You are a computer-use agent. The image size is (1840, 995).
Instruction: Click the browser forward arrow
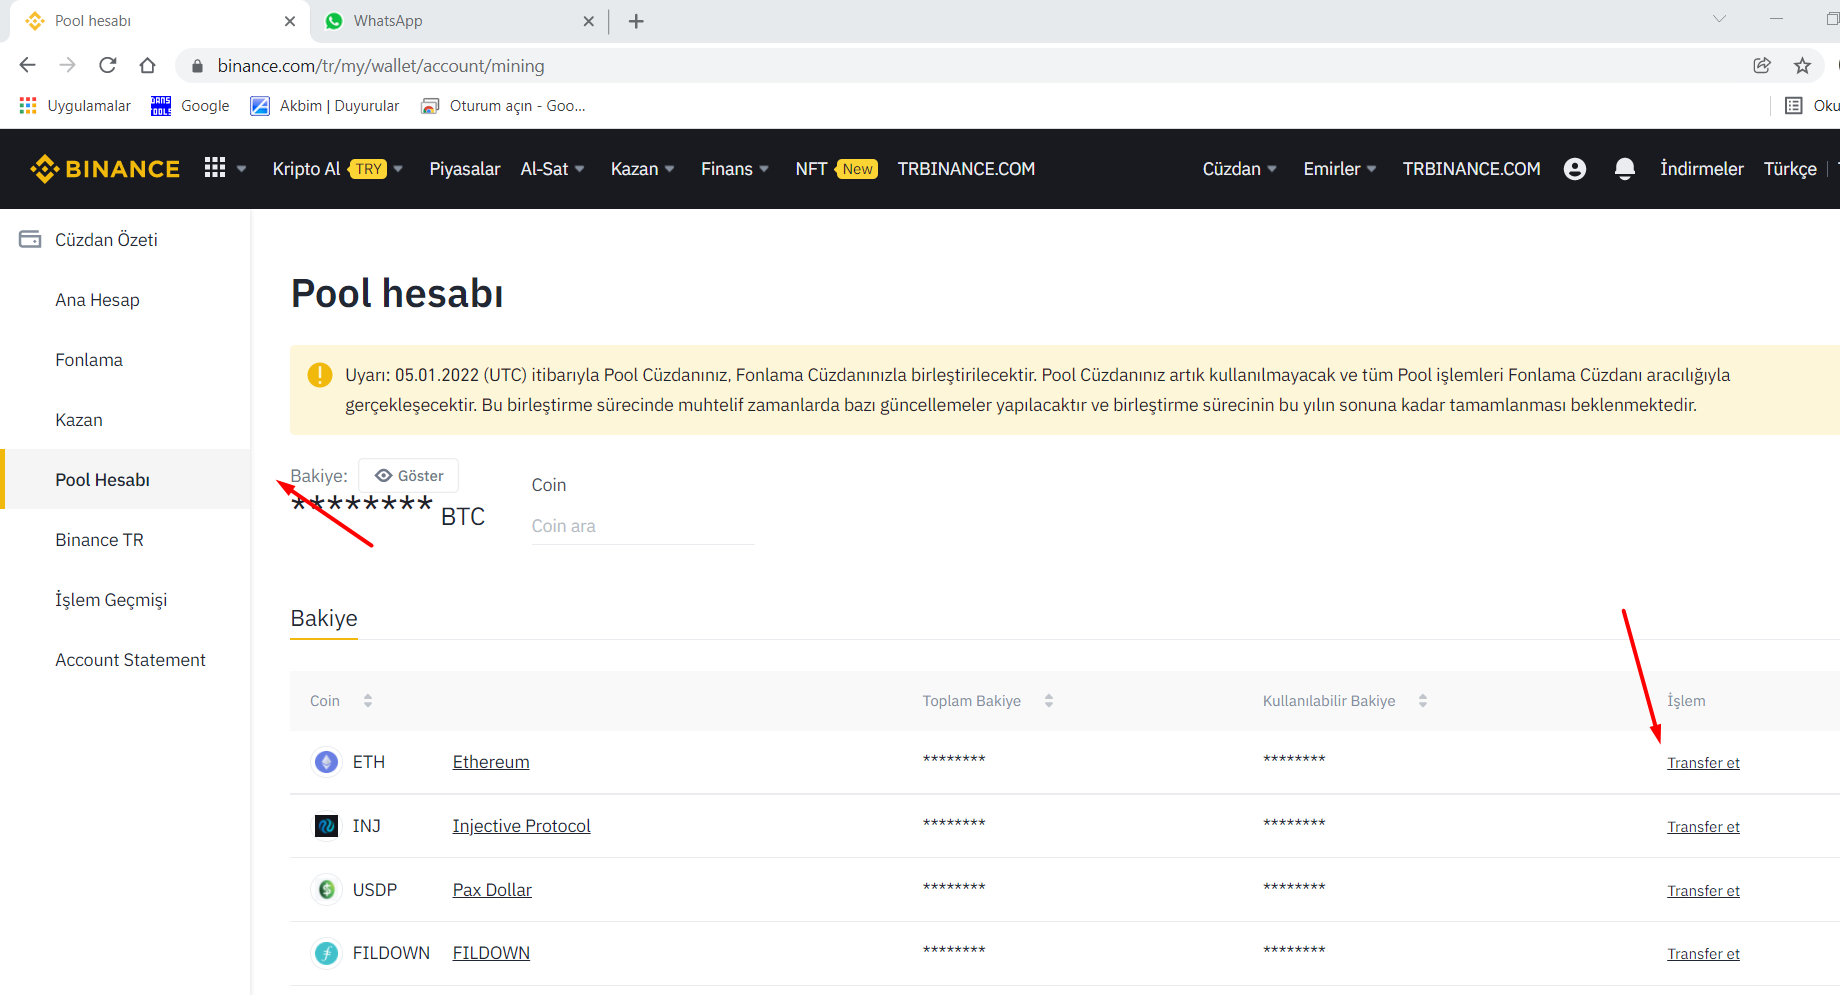click(68, 66)
